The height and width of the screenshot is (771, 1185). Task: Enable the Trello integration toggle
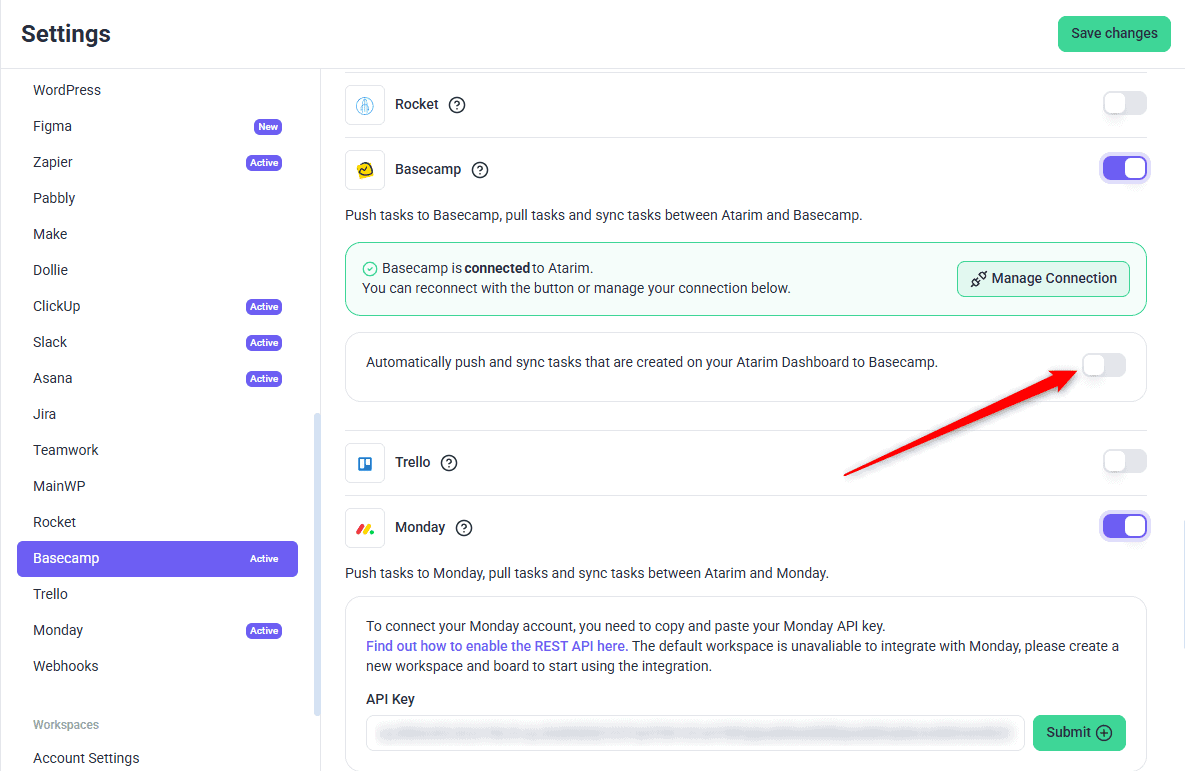(x=1125, y=461)
